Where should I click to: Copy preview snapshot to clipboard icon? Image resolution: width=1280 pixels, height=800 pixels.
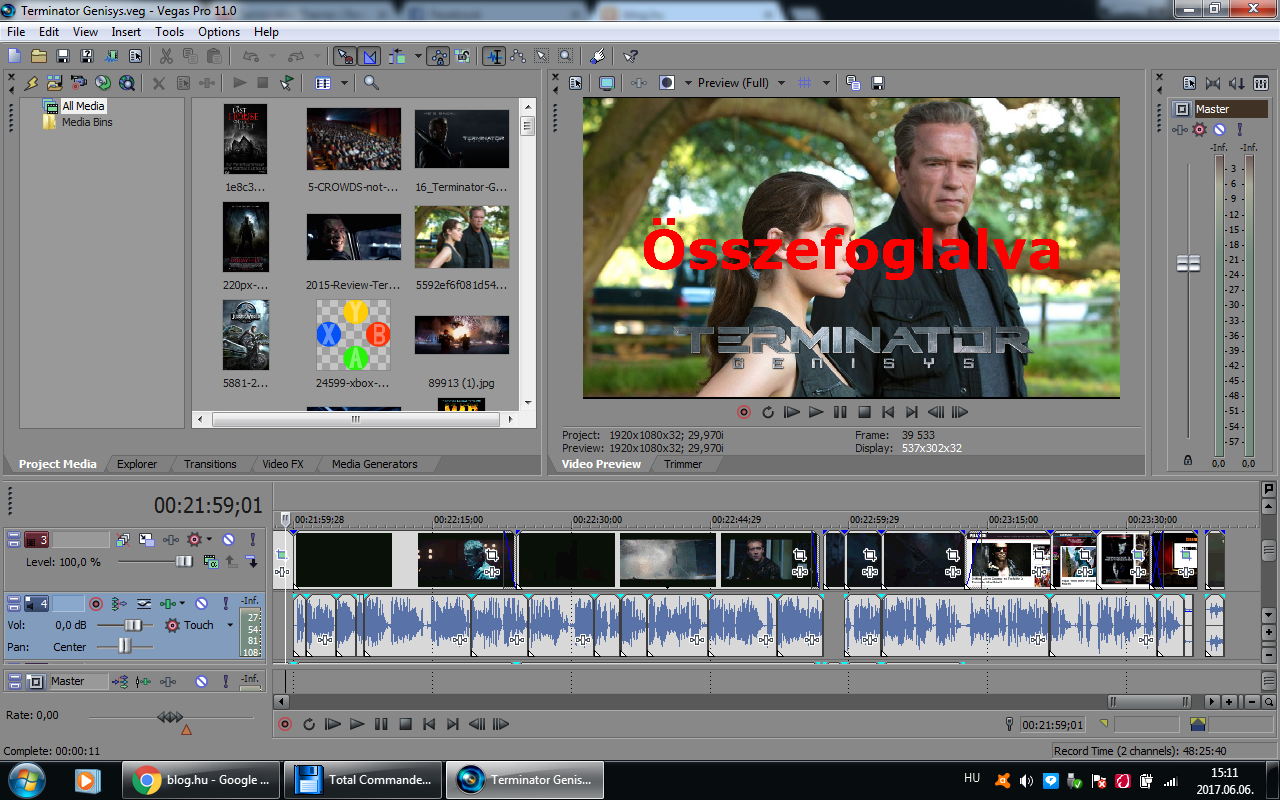[853, 82]
